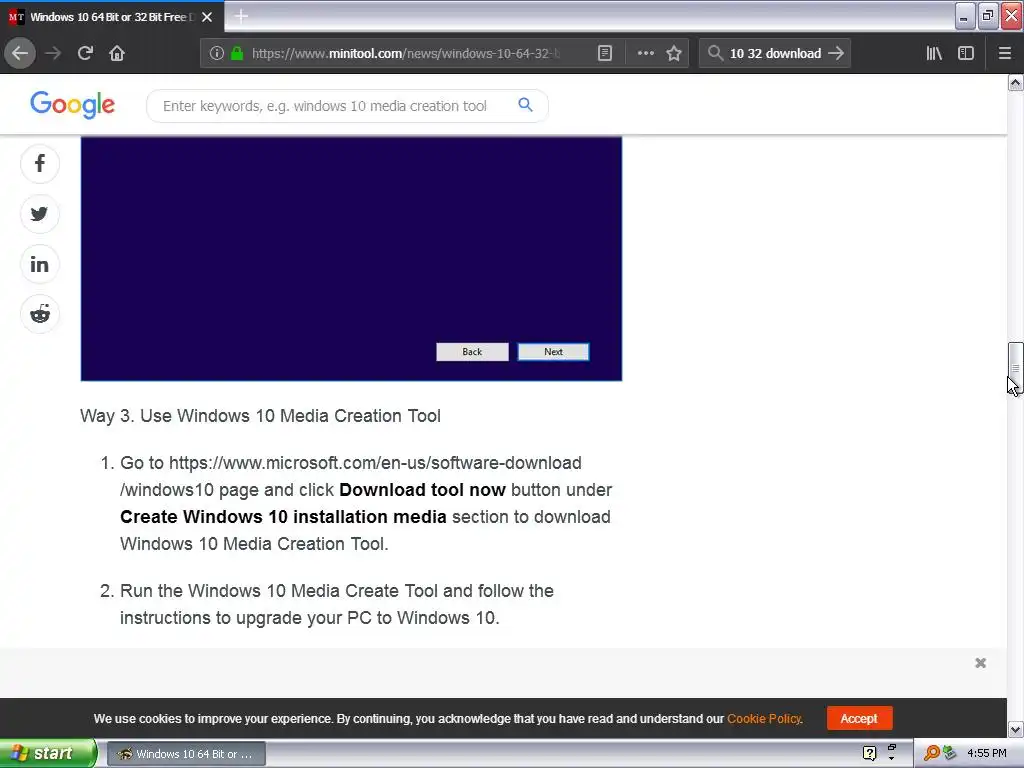Open page actions three-dots menu

645,54
